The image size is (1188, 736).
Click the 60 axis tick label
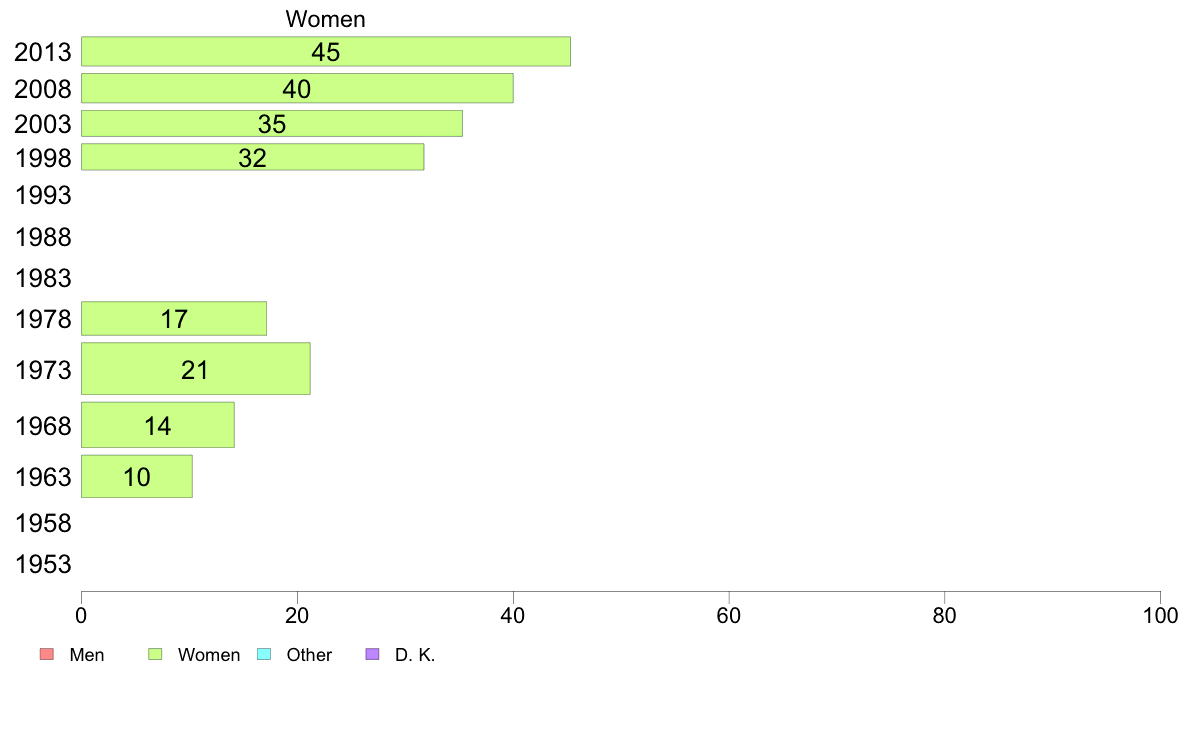point(728,615)
